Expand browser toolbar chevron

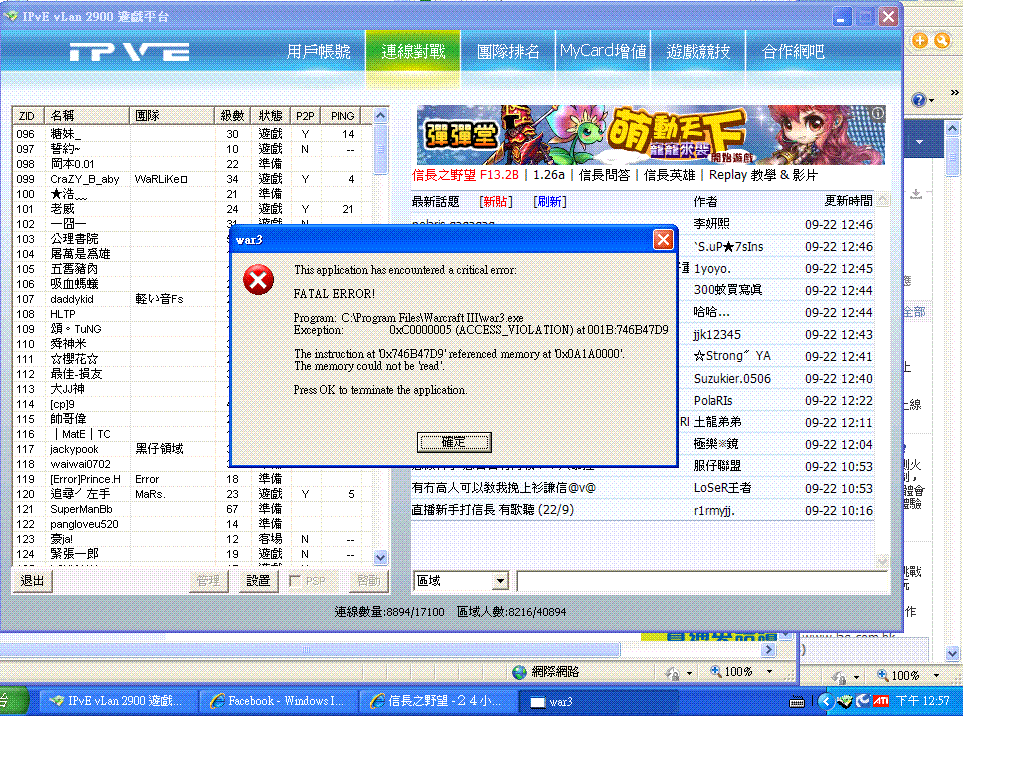955,92
